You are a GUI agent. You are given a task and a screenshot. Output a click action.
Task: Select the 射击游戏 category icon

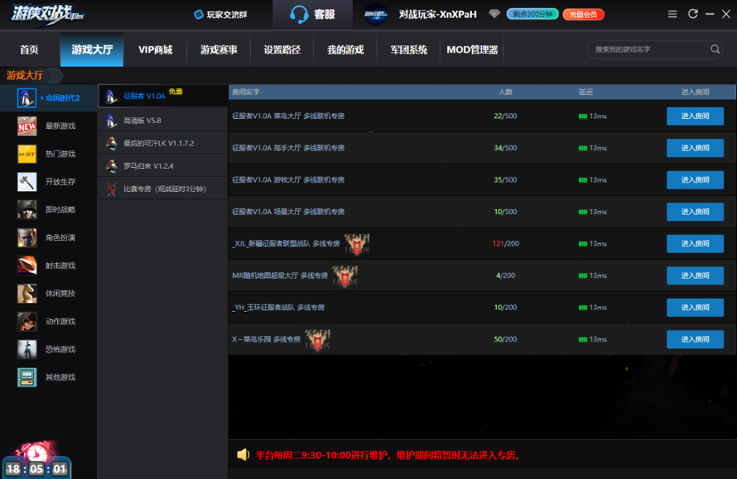click(27, 266)
